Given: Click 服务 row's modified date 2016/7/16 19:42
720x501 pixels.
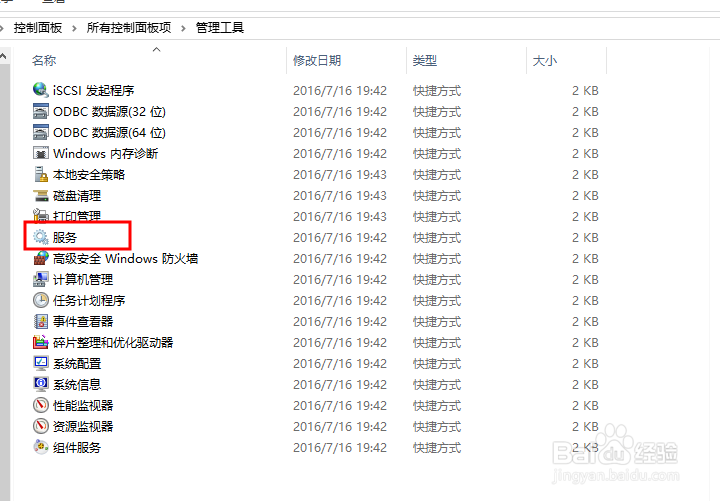Looking at the screenshot, I should coord(340,237).
